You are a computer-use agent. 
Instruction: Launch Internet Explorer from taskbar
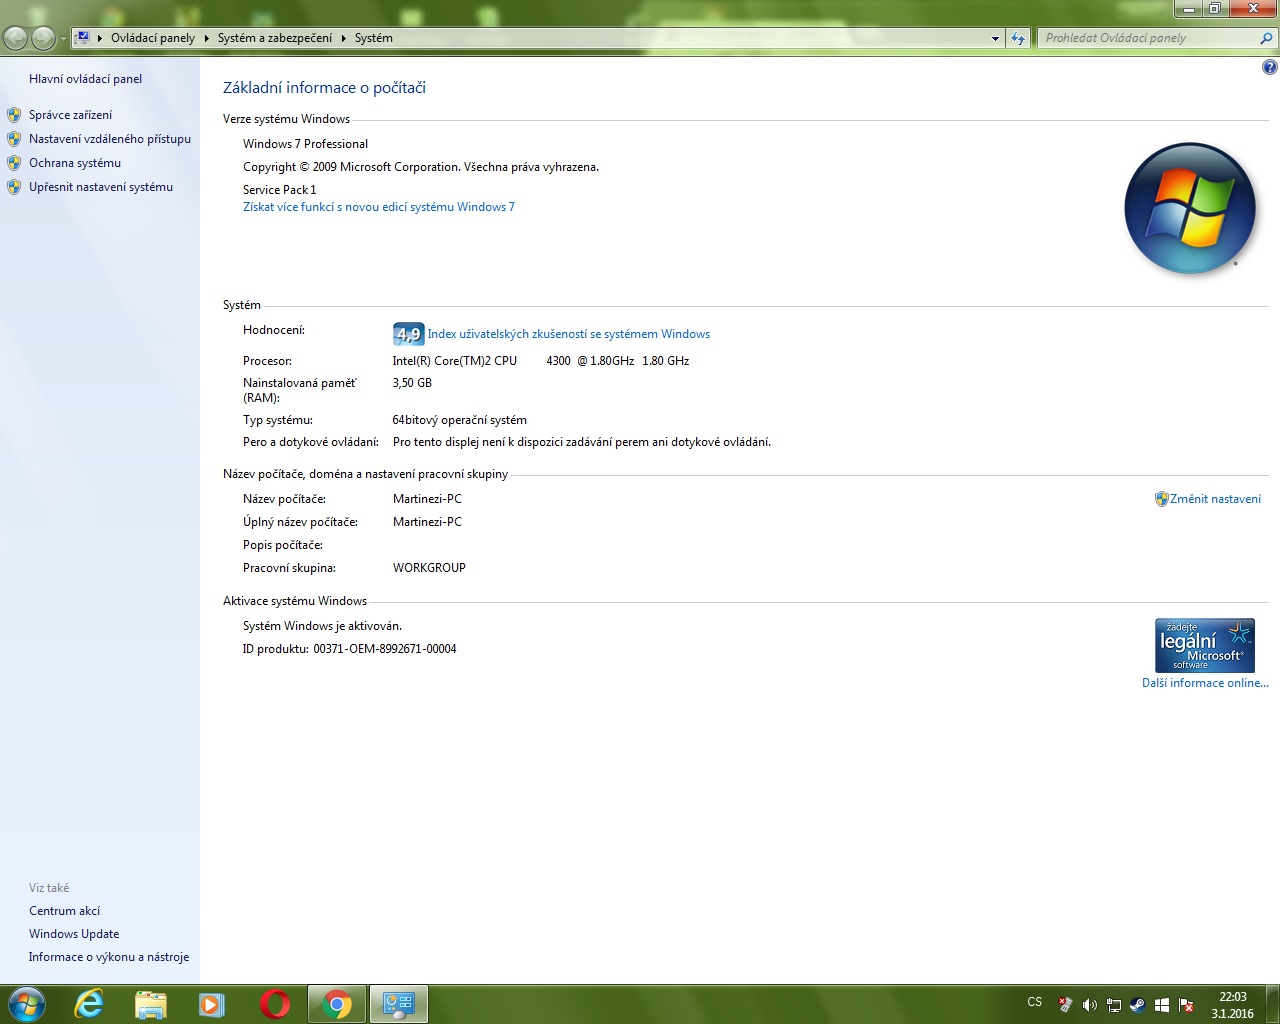point(89,1004)
